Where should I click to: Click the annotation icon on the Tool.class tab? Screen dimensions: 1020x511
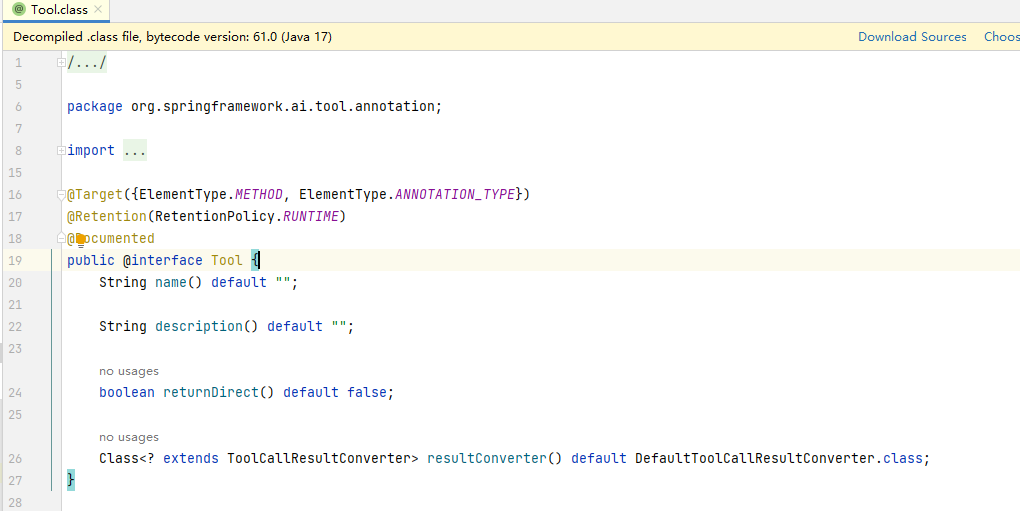(19, 10)
